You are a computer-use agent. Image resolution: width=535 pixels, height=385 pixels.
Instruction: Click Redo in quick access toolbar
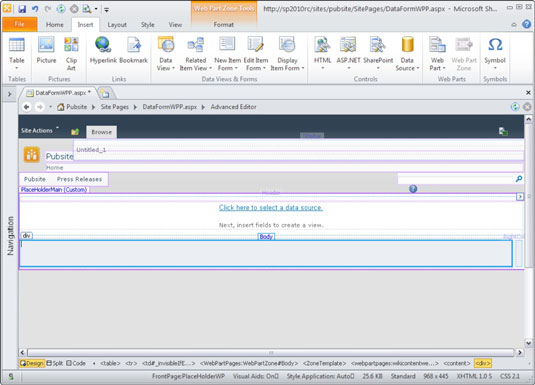(x=48, y=9)
